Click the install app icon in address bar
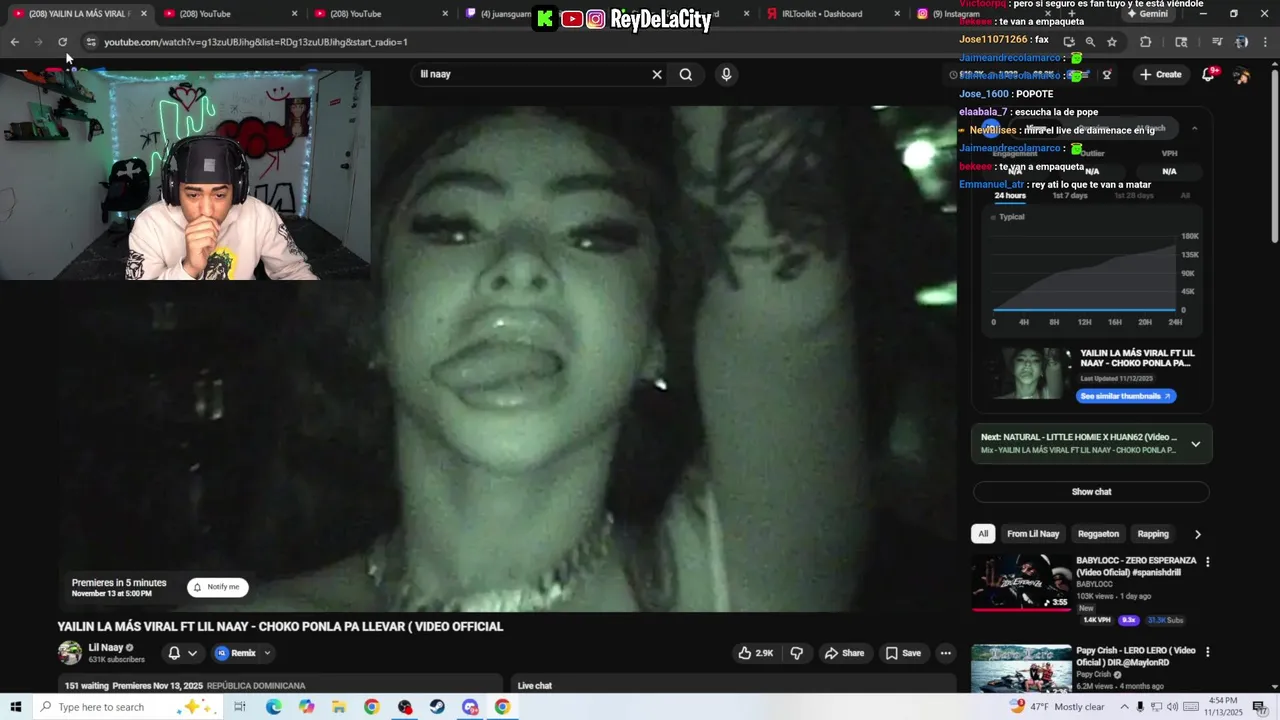This screenshot has height=720, width=1280. coord(1069,42)
